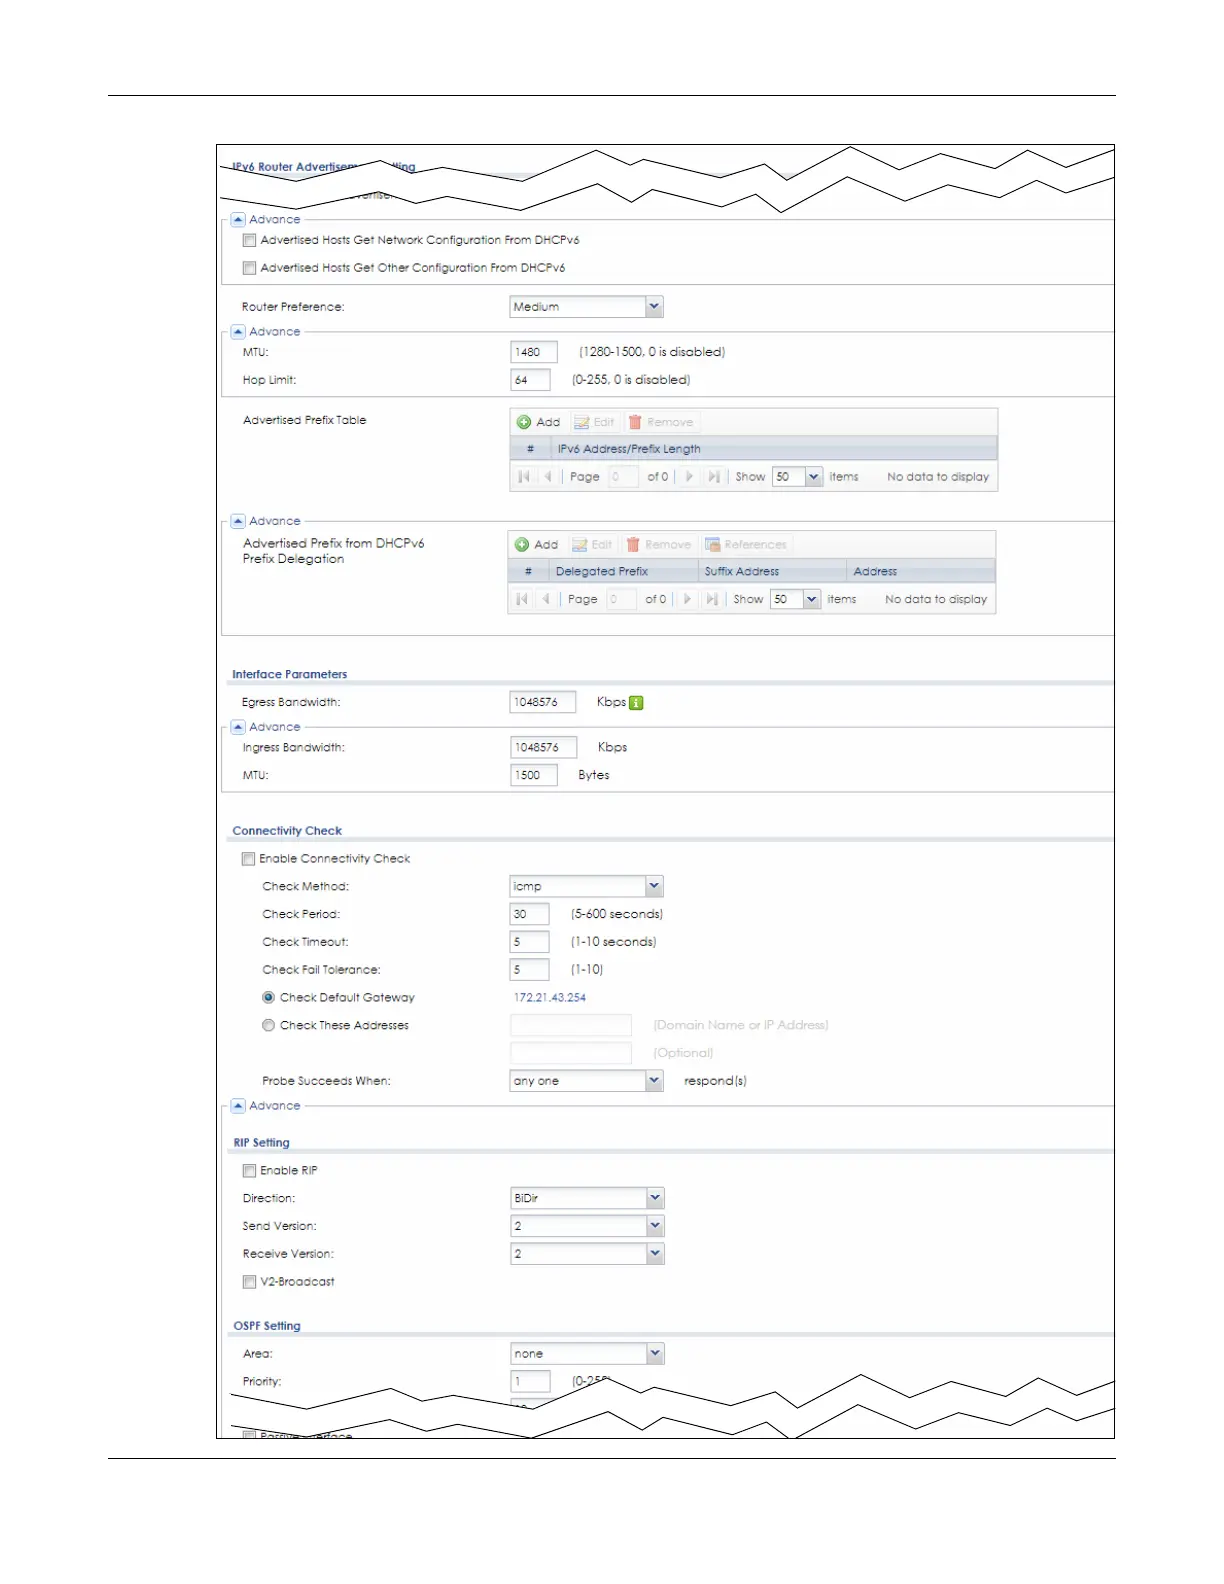Click References icon in DHCPv6 Prefix Delegation table
This screenshot has width=1224, height=1584.
pyautogui.click(x=713, y=545)
